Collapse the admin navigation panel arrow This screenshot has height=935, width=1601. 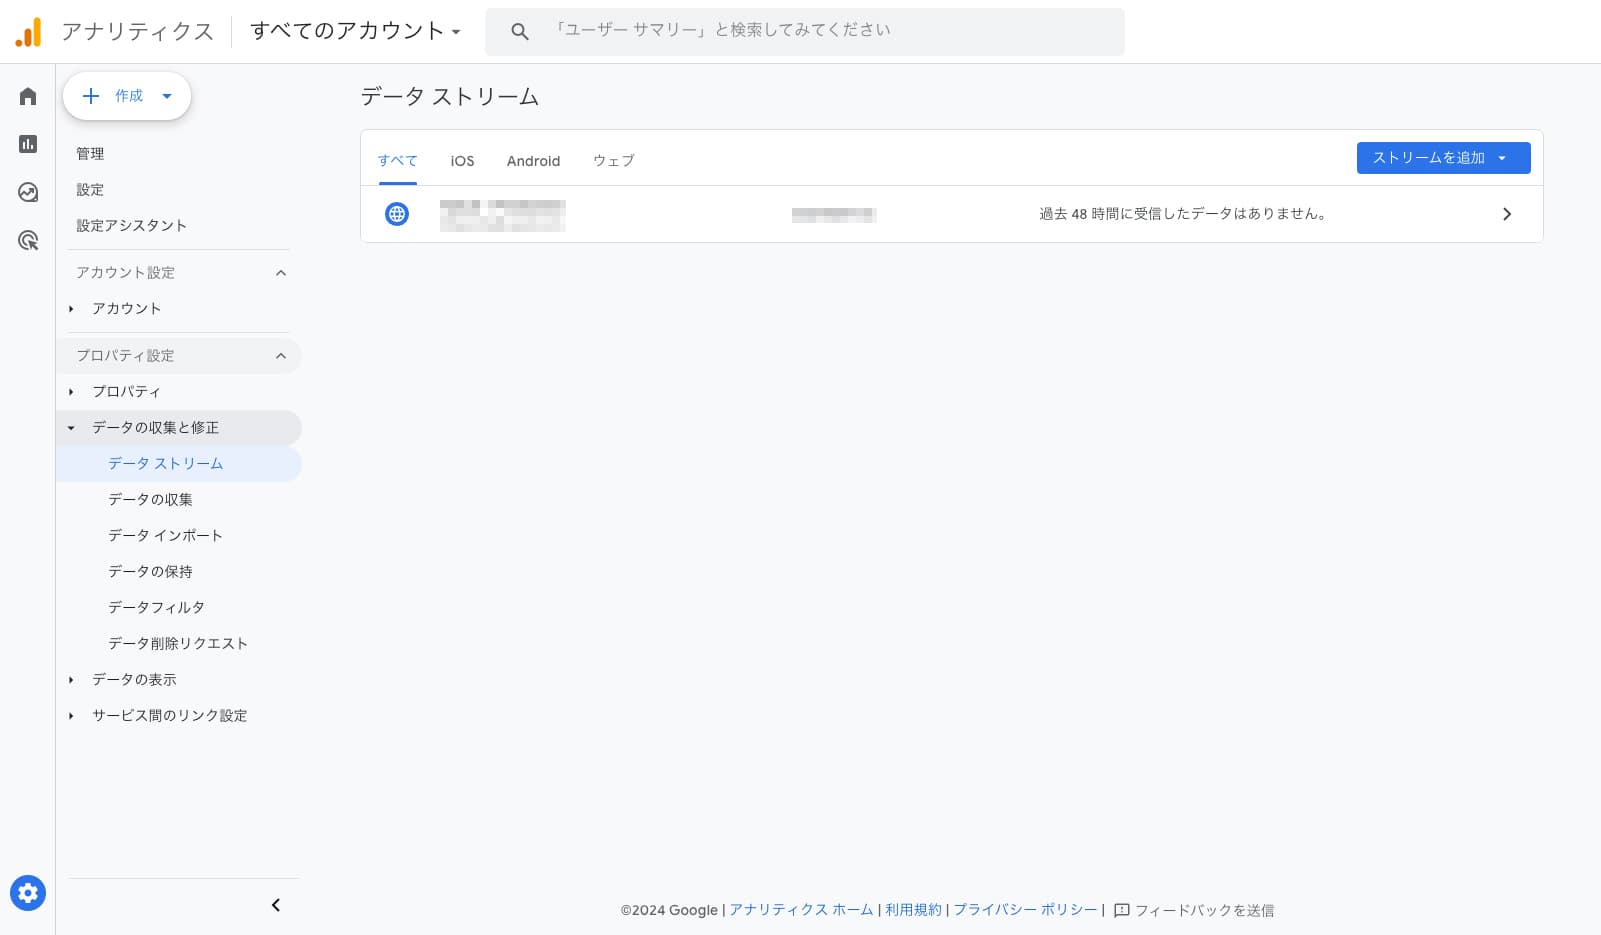276,905
